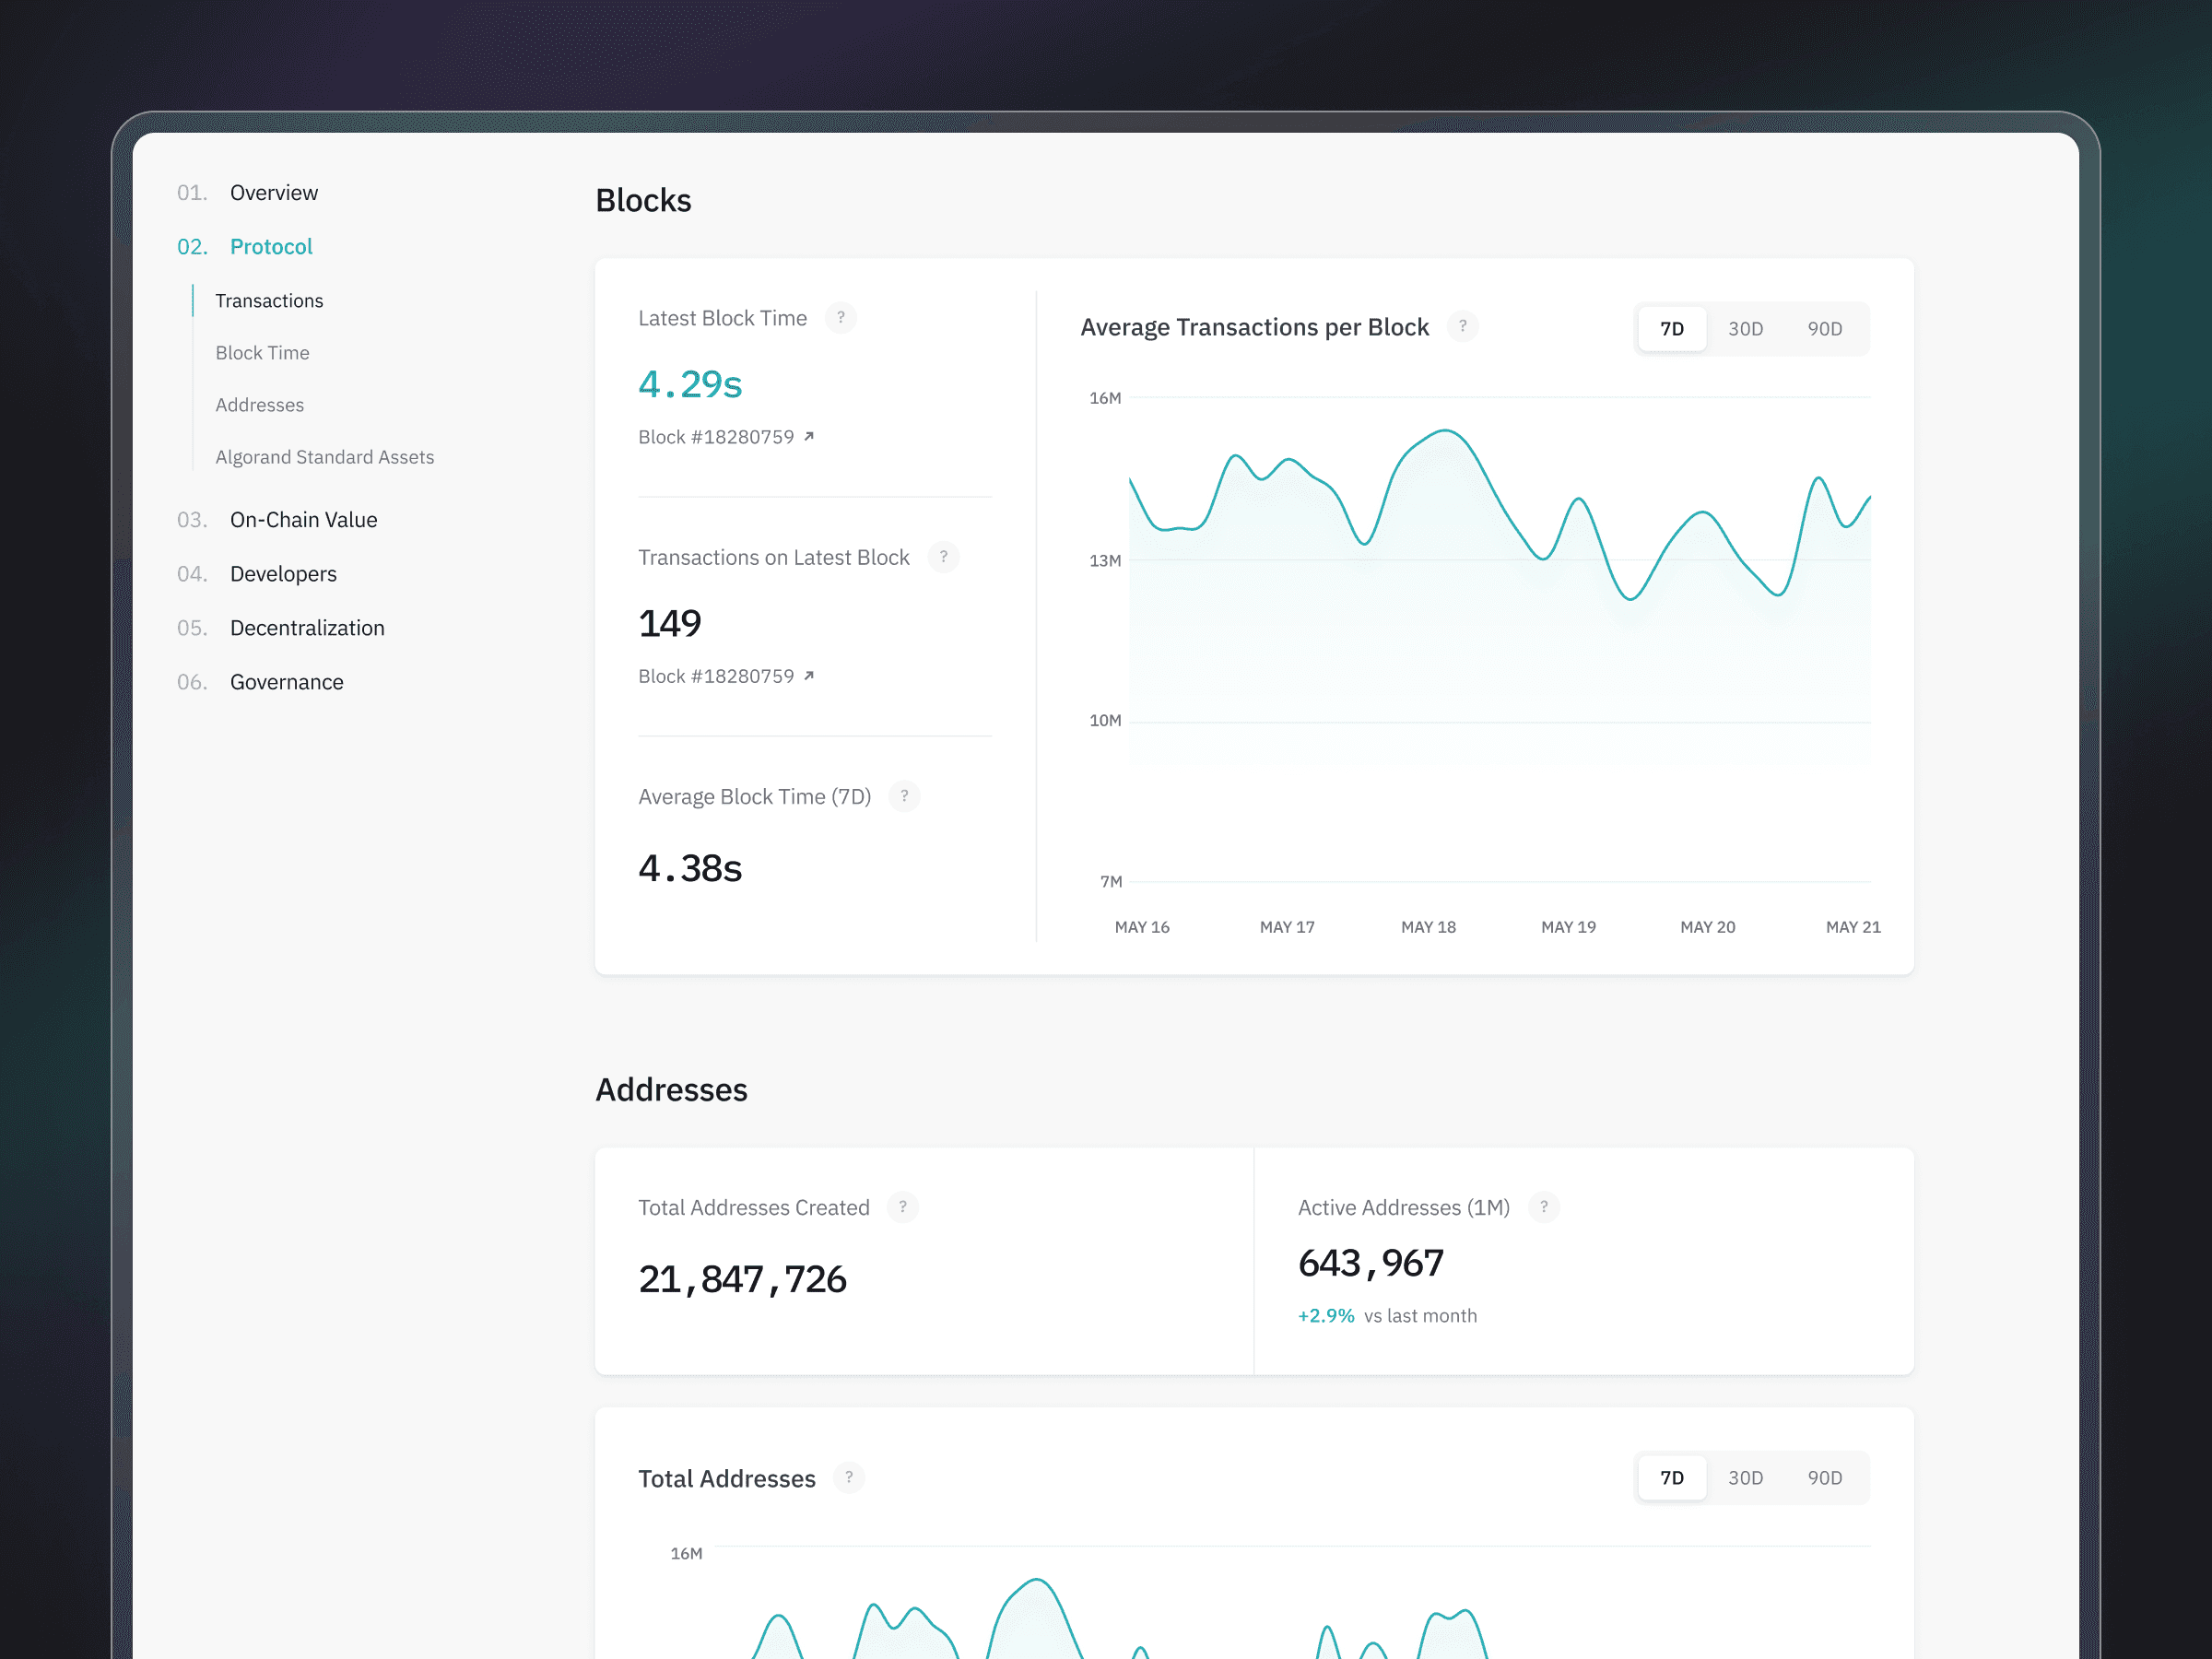Click the peak of the transactions line chart
Screen dimensions: 2212x1659
click(x=1446, y=431)
